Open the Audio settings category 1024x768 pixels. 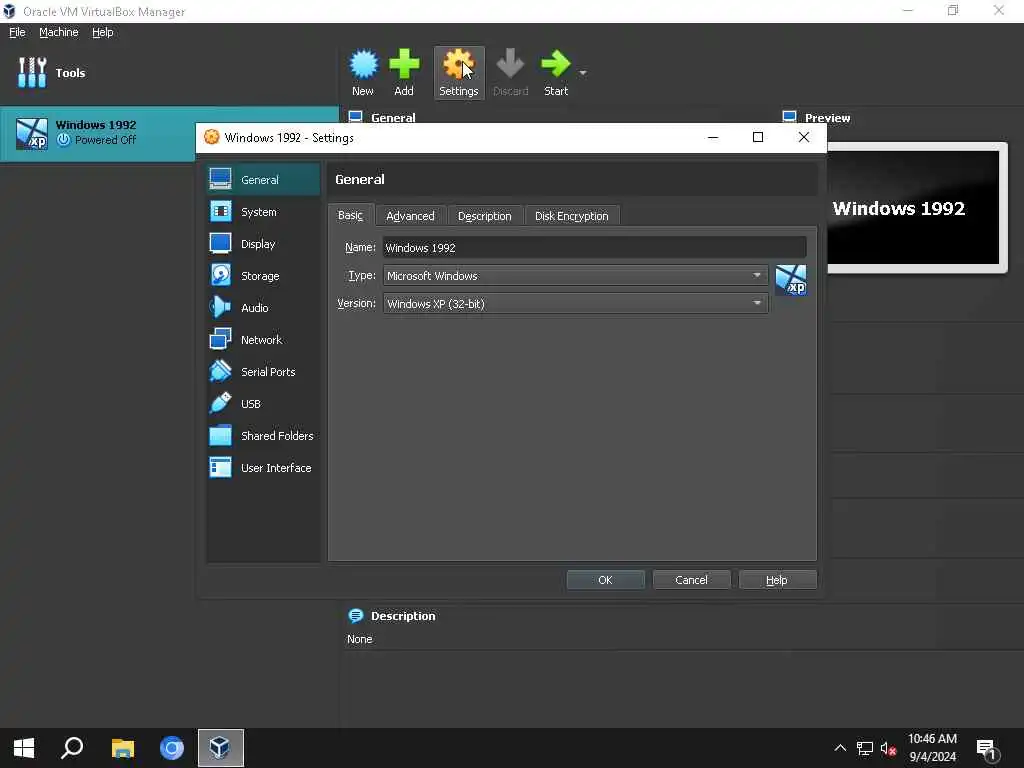pyautogui.click(x=263, y=308)
